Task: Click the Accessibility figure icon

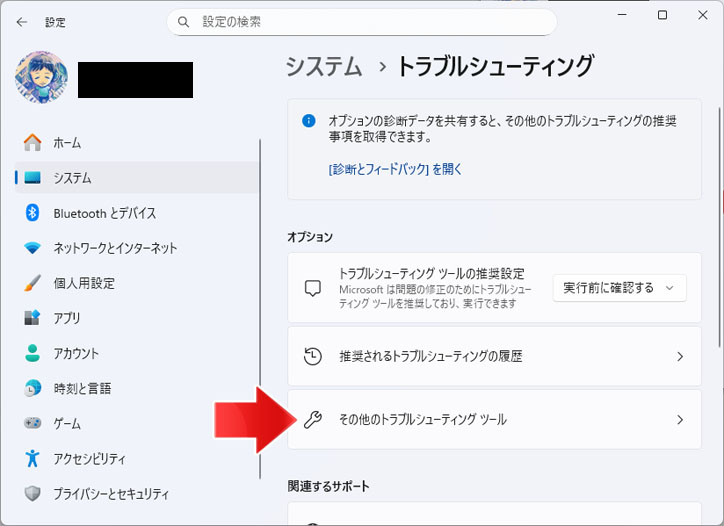Action: tap(33, 458)
